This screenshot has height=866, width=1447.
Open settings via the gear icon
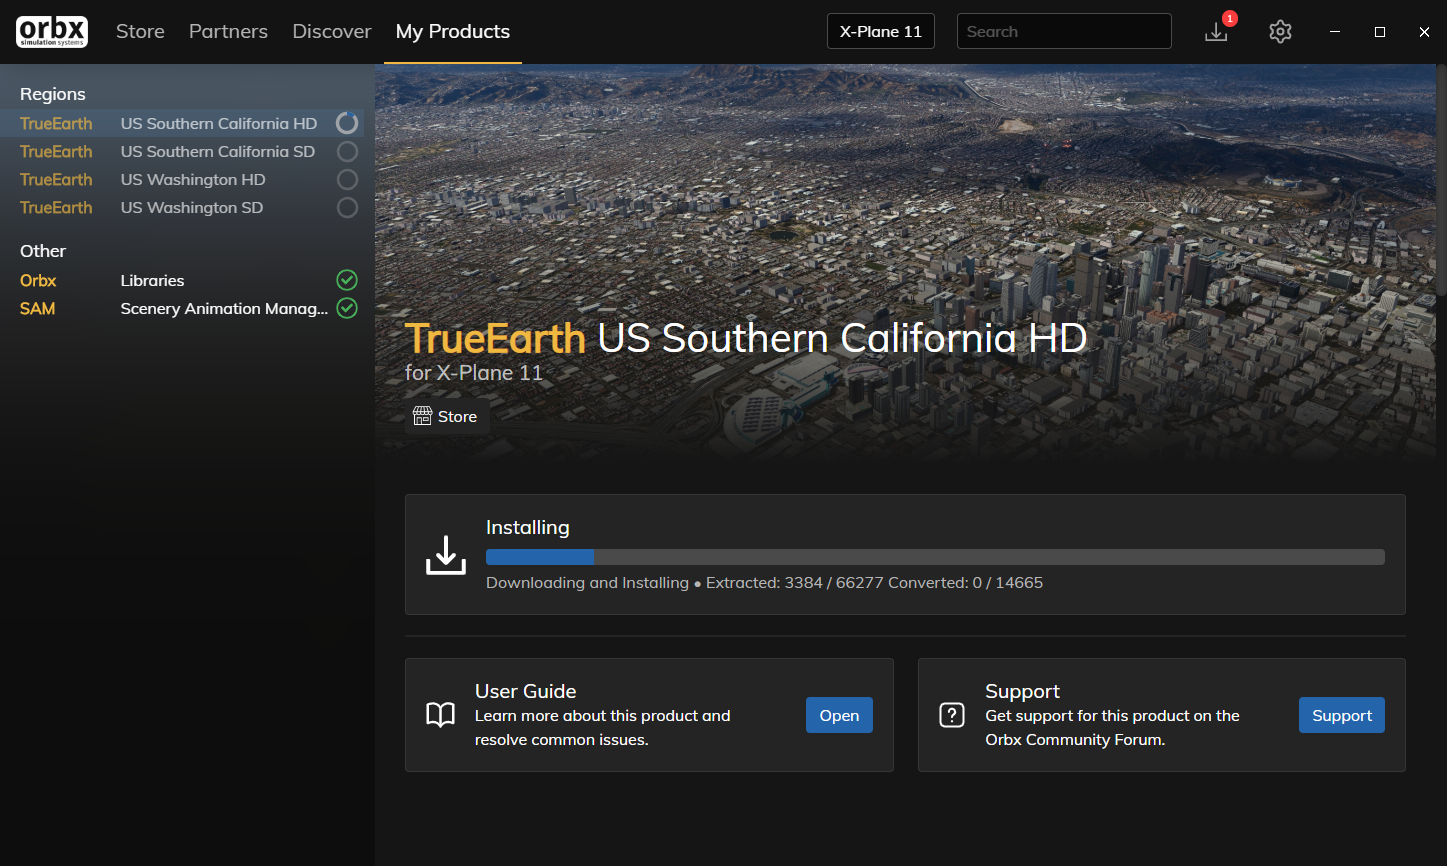(x=1280, y=32)
